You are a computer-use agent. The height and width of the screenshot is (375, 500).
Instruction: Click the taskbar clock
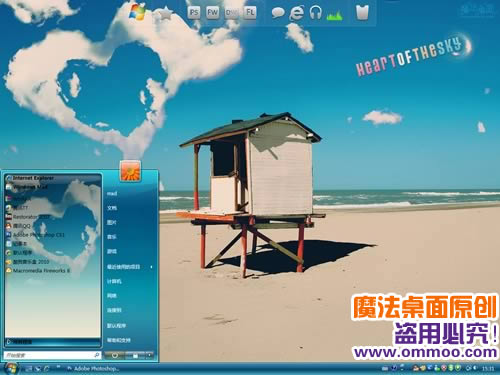[488, 369]
